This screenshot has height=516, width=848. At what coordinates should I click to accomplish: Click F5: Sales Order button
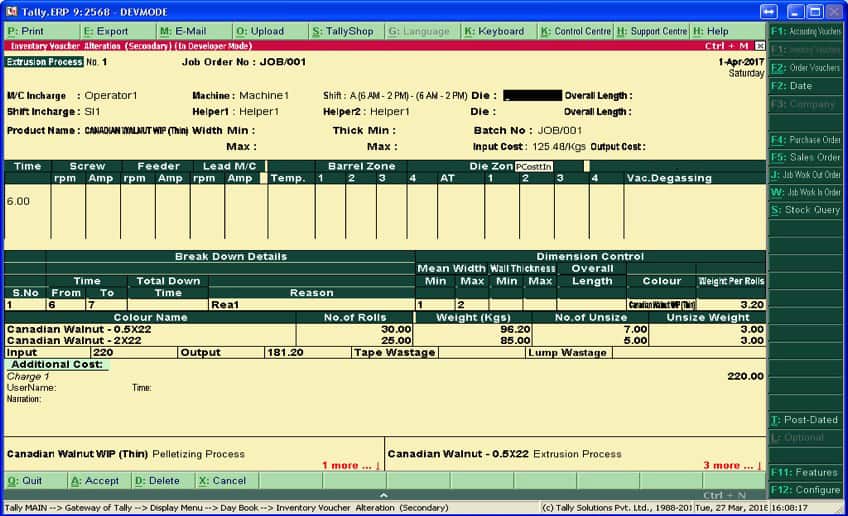(806, 157)
